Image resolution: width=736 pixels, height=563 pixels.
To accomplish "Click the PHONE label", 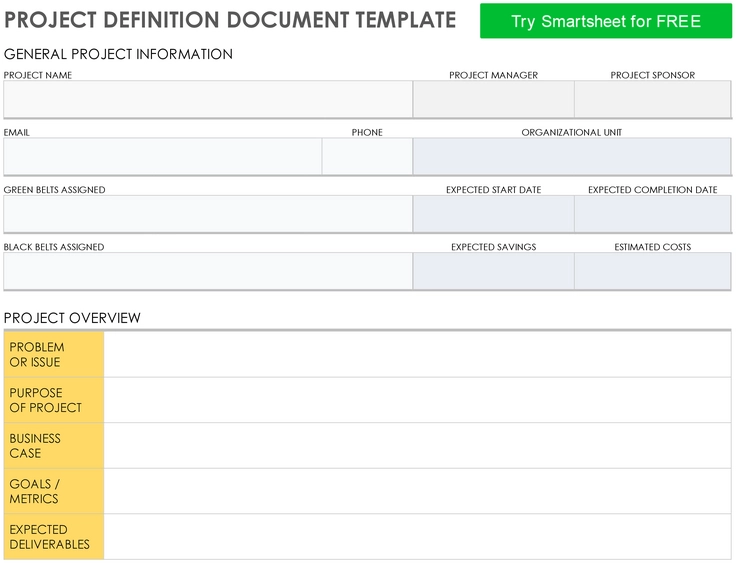I will pyautogui.click(x=367, y=132).
